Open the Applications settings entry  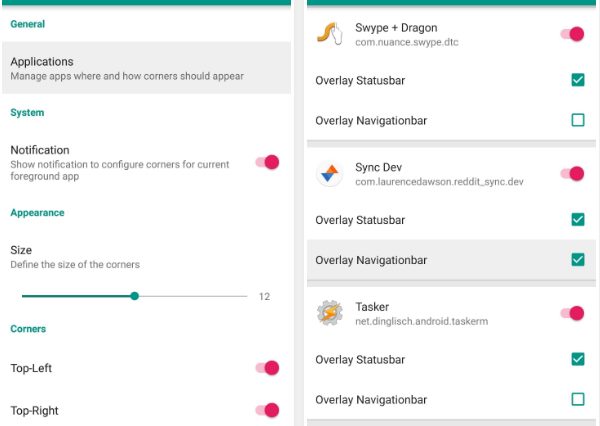tap(146, 68)
